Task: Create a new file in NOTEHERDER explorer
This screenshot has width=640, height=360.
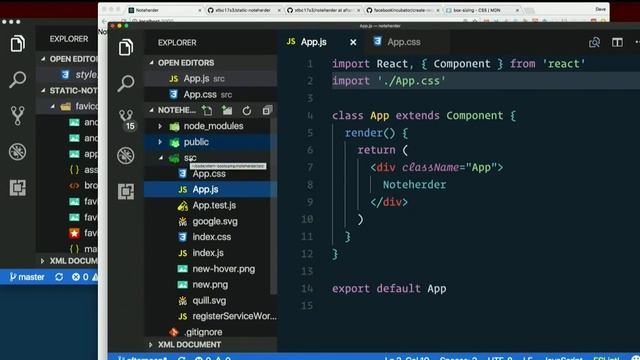Action: pyautogui.click(x=207, y=110)
